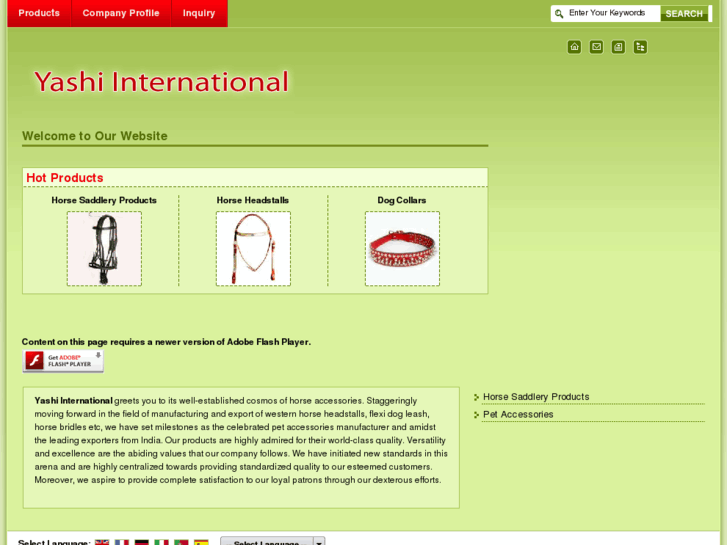Open the Company Profile menu
The height and width of the screenshot is (545, 727).
[x=121, y=13]
